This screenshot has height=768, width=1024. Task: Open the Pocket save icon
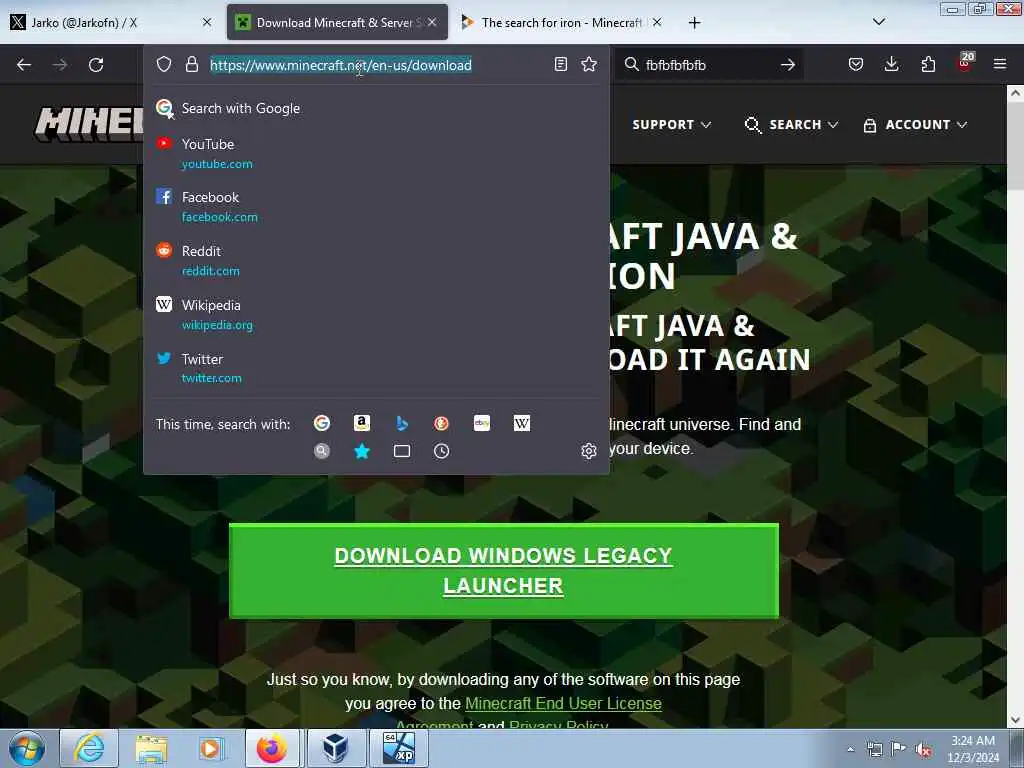point(856,64)
